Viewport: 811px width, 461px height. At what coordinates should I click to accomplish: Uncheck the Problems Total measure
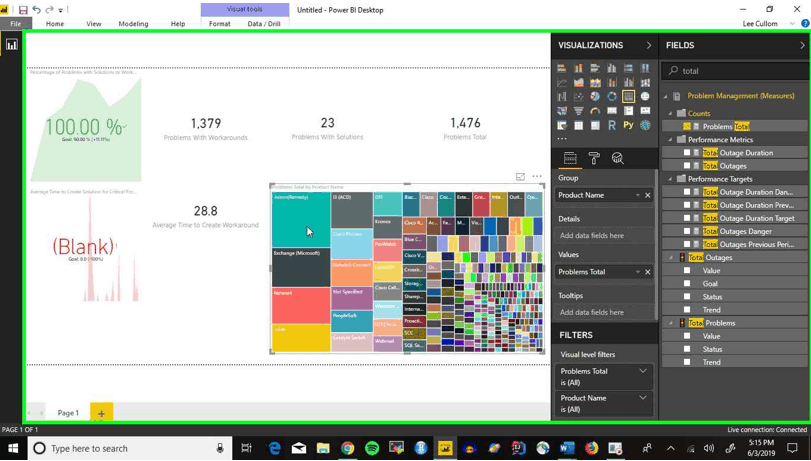[x=687, y=126]
